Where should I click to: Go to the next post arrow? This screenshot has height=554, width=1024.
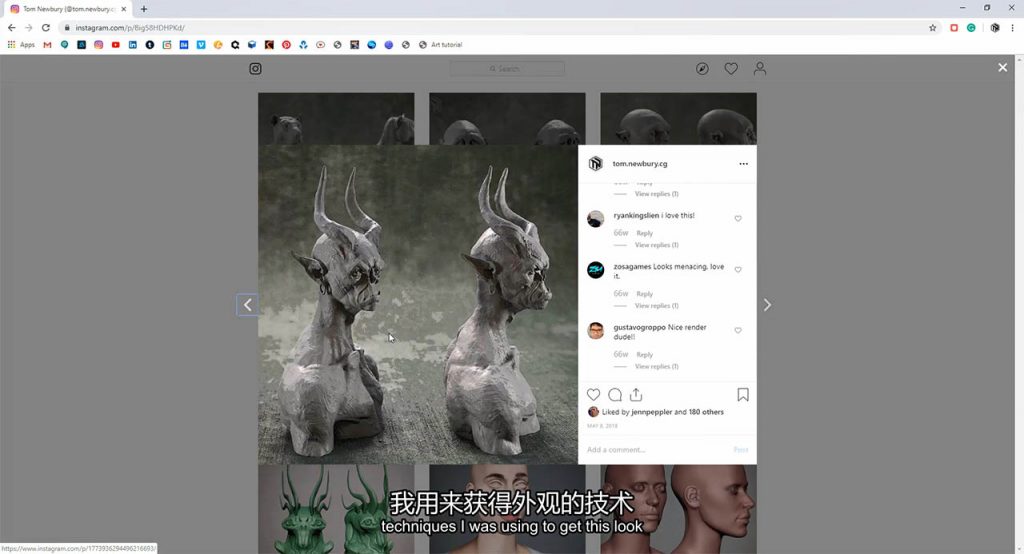point(767,305)
